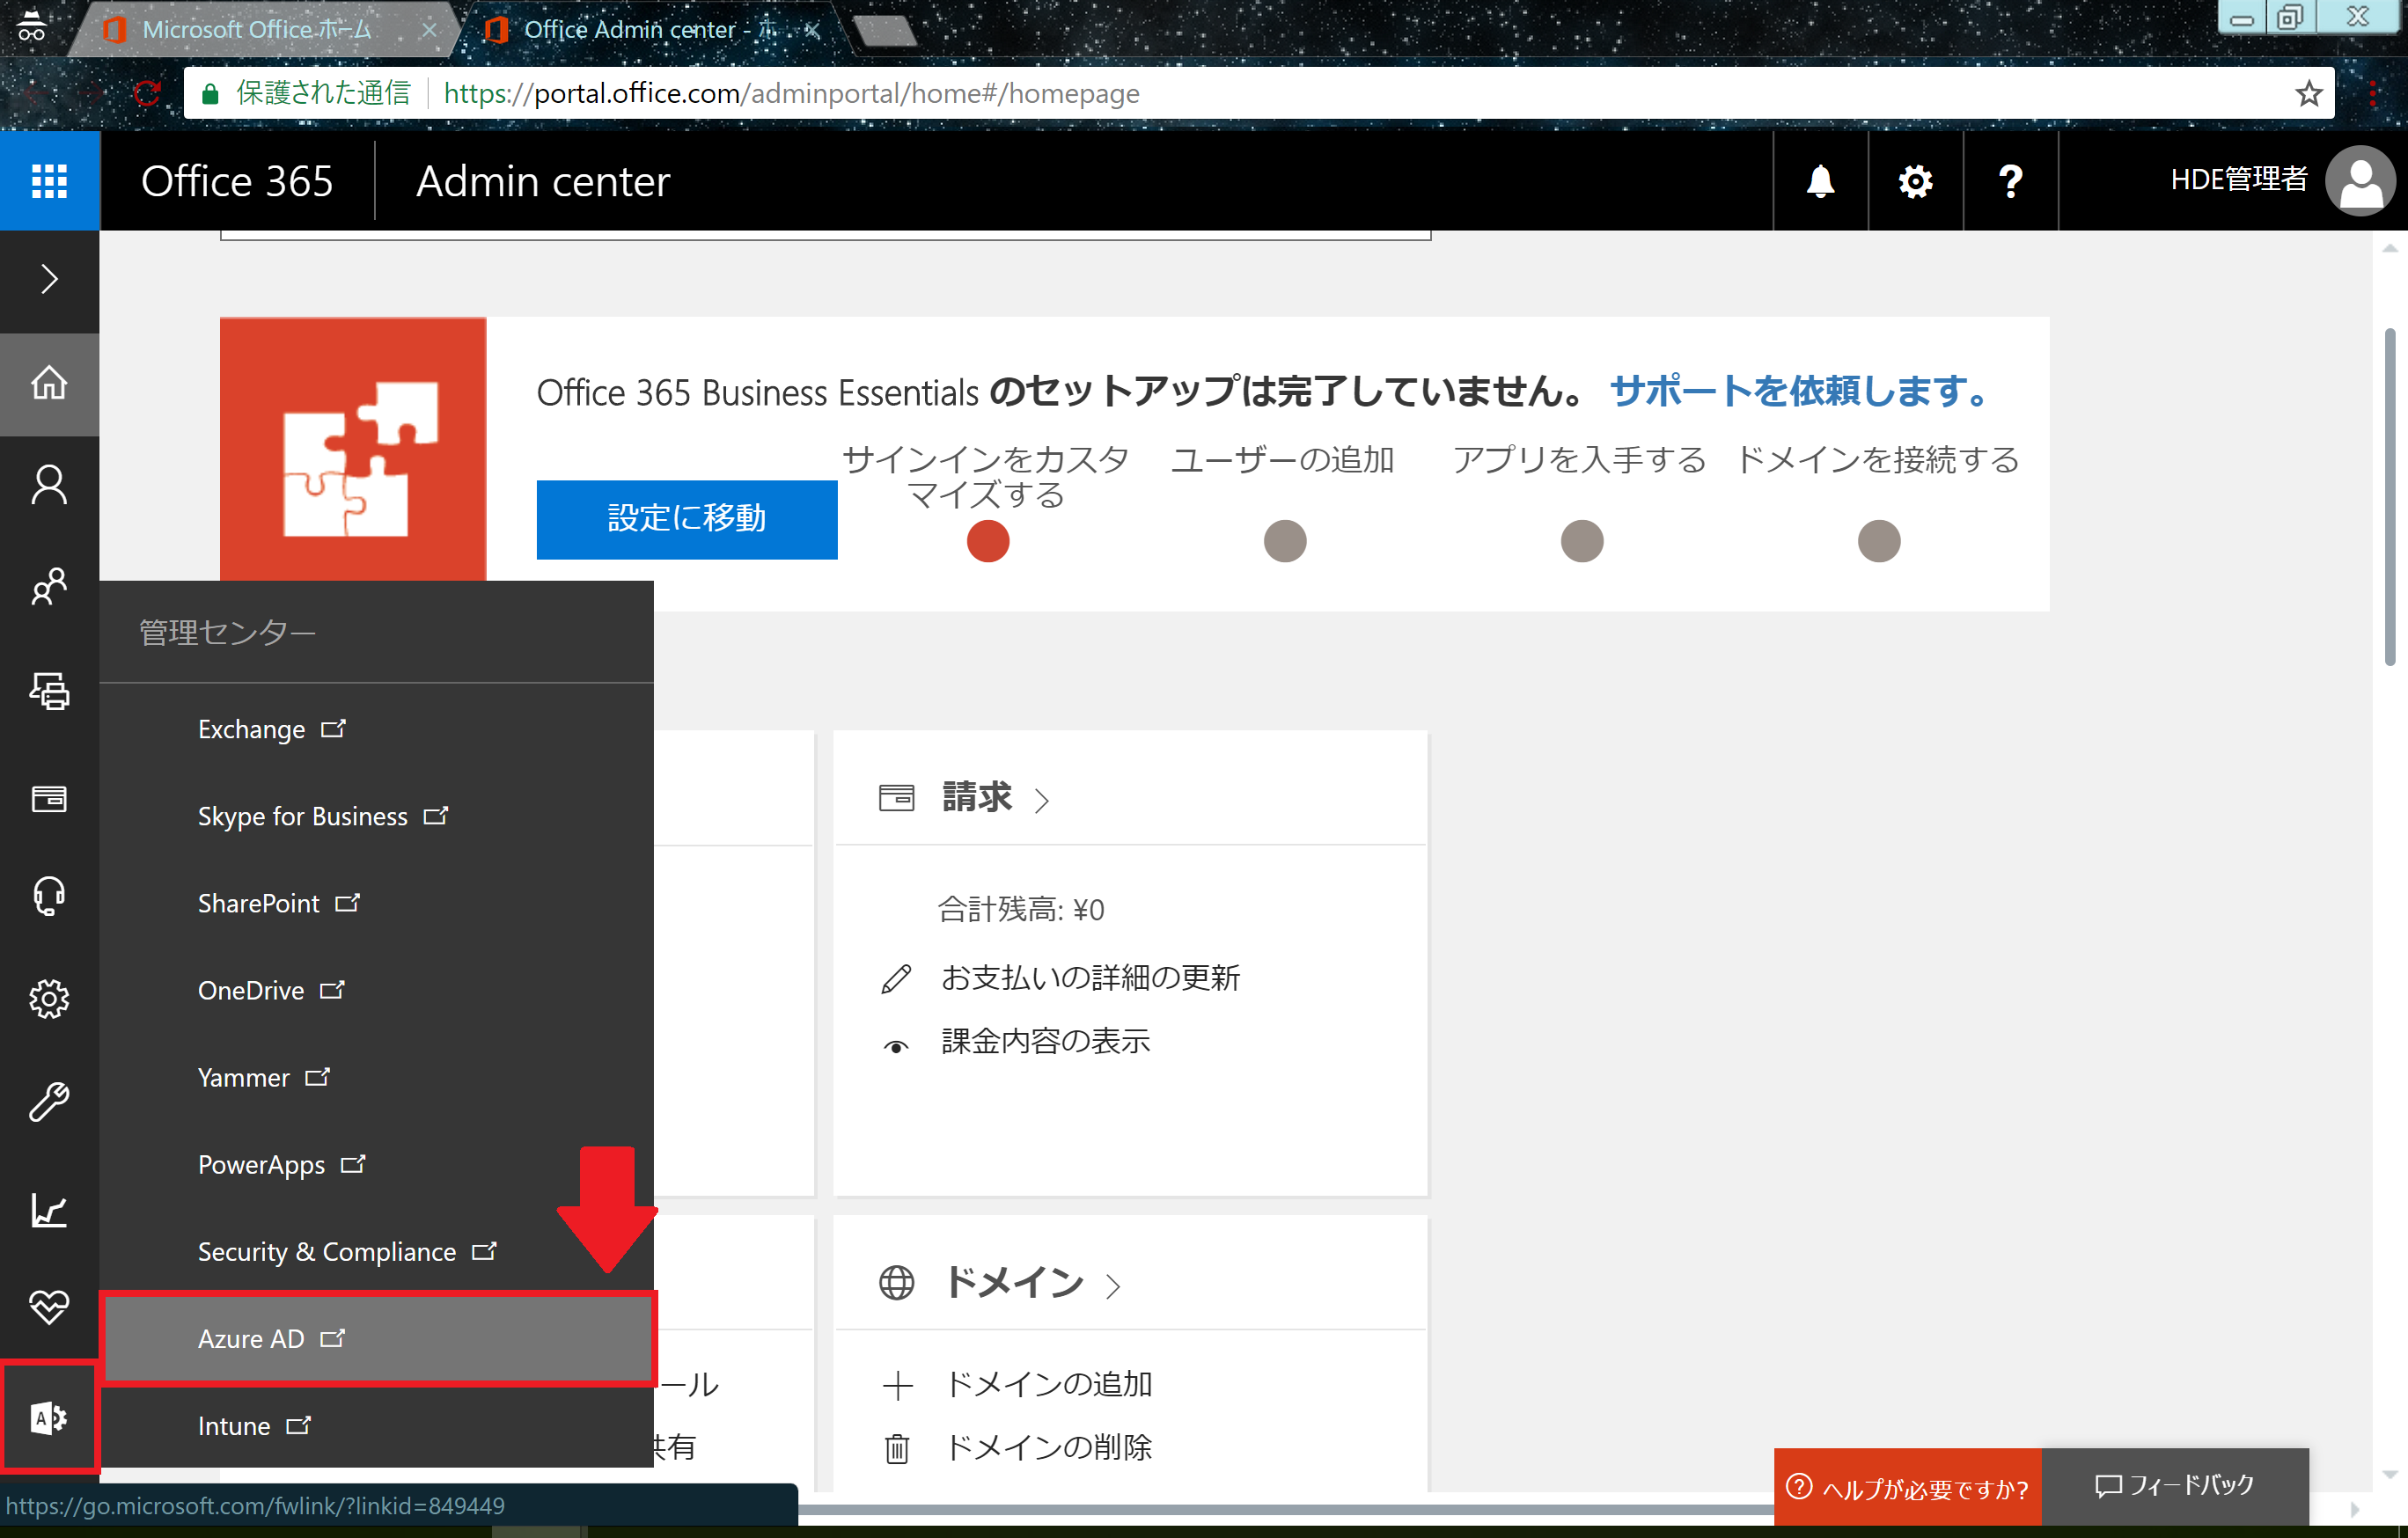Expand 請求 chevron arrow
This screenshot has width=2408, height=1538.
click(1042, 800)
